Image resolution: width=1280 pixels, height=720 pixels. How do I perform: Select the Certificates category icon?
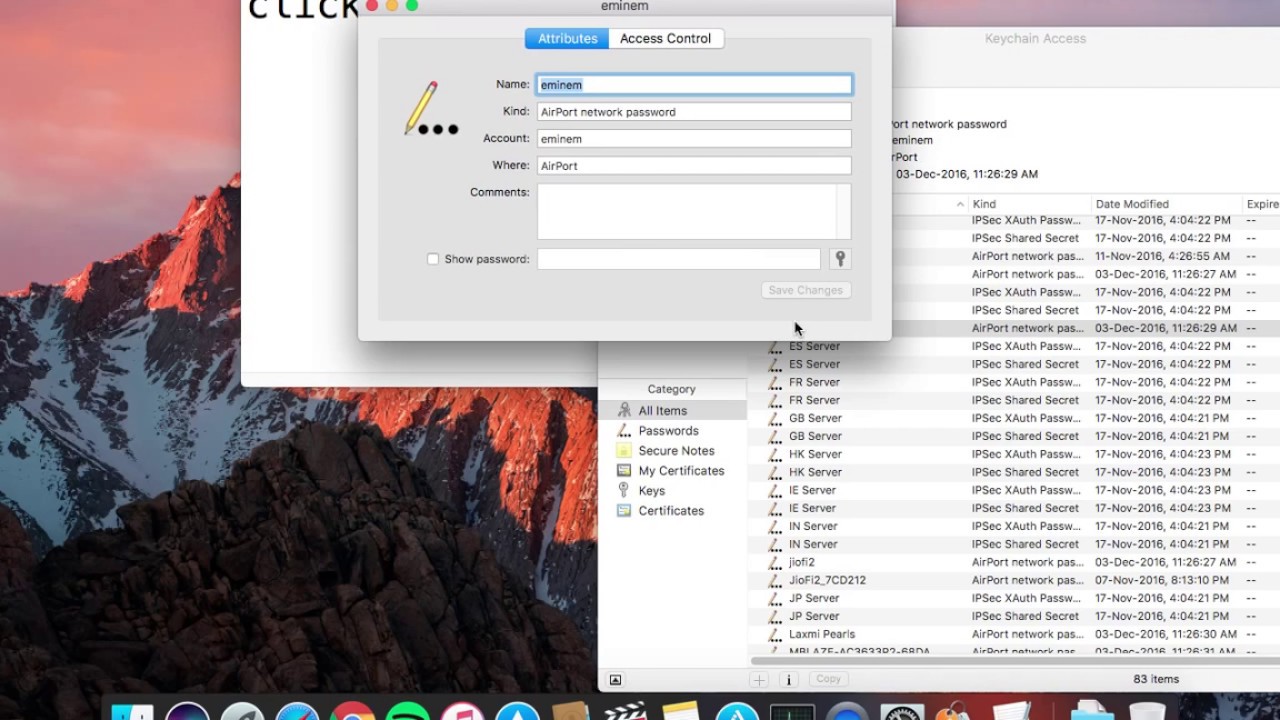[x=624, y=511]
